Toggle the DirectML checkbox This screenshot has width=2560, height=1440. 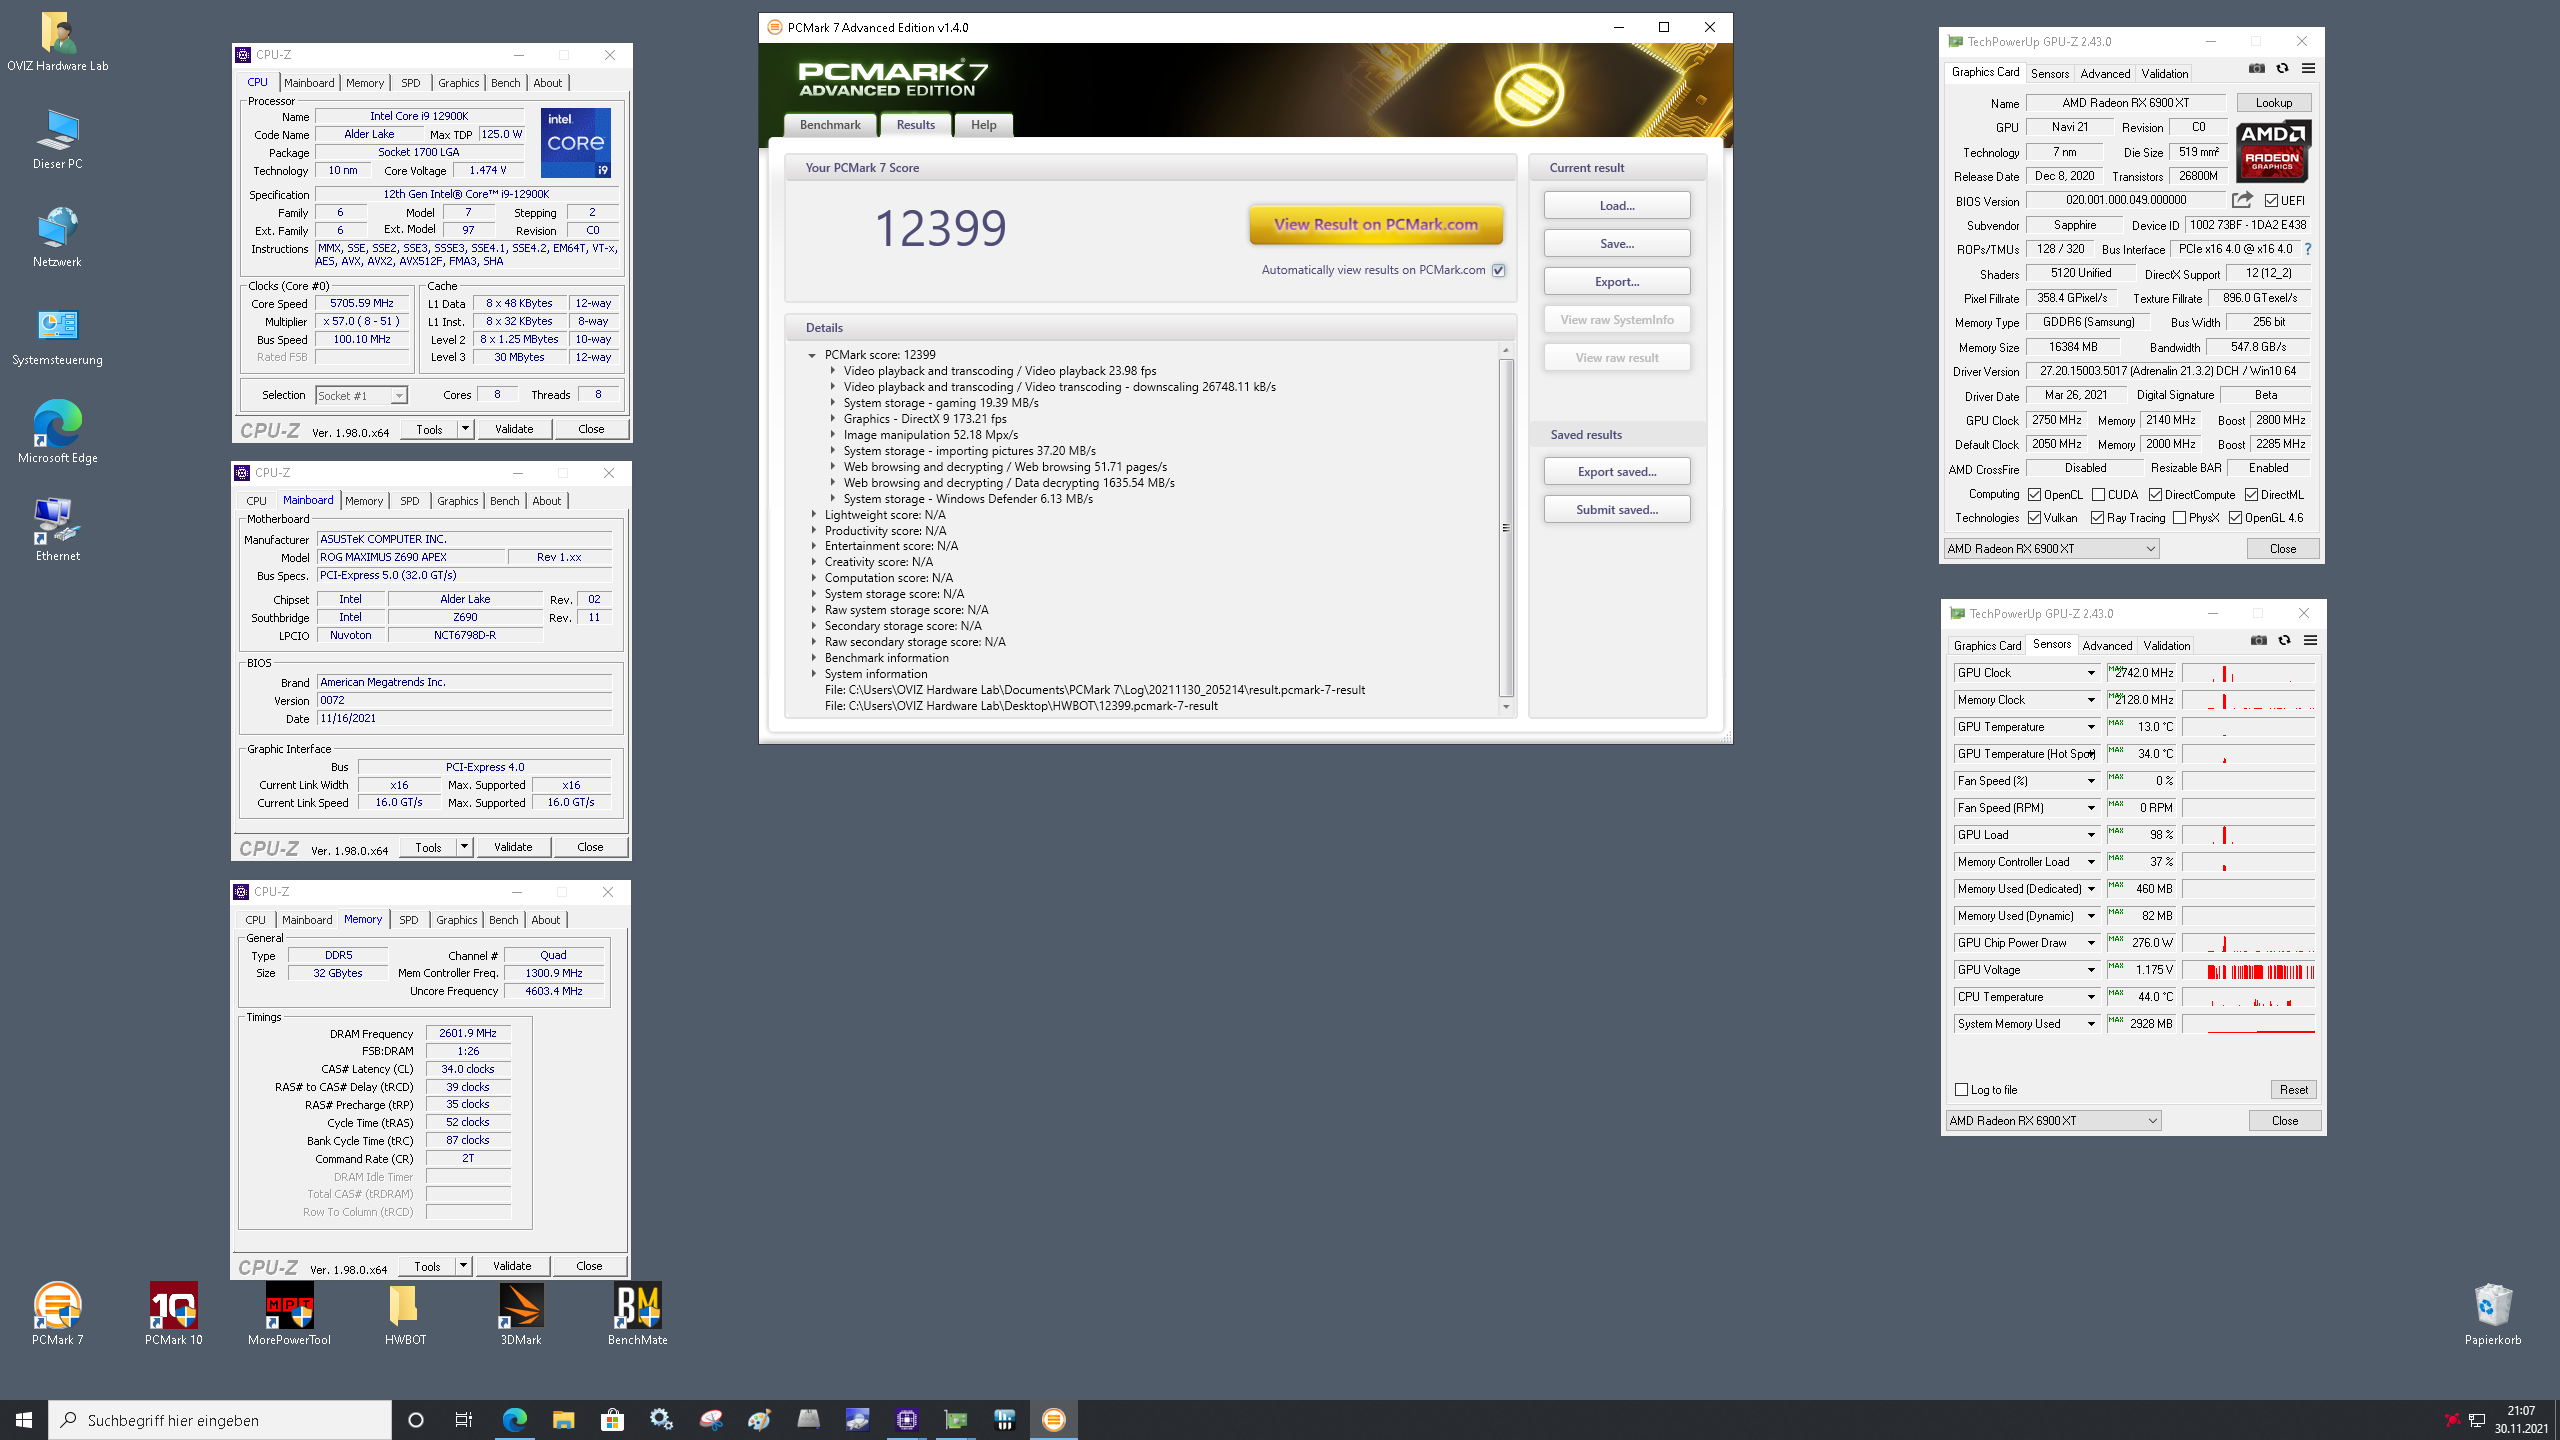[2251, 495]
